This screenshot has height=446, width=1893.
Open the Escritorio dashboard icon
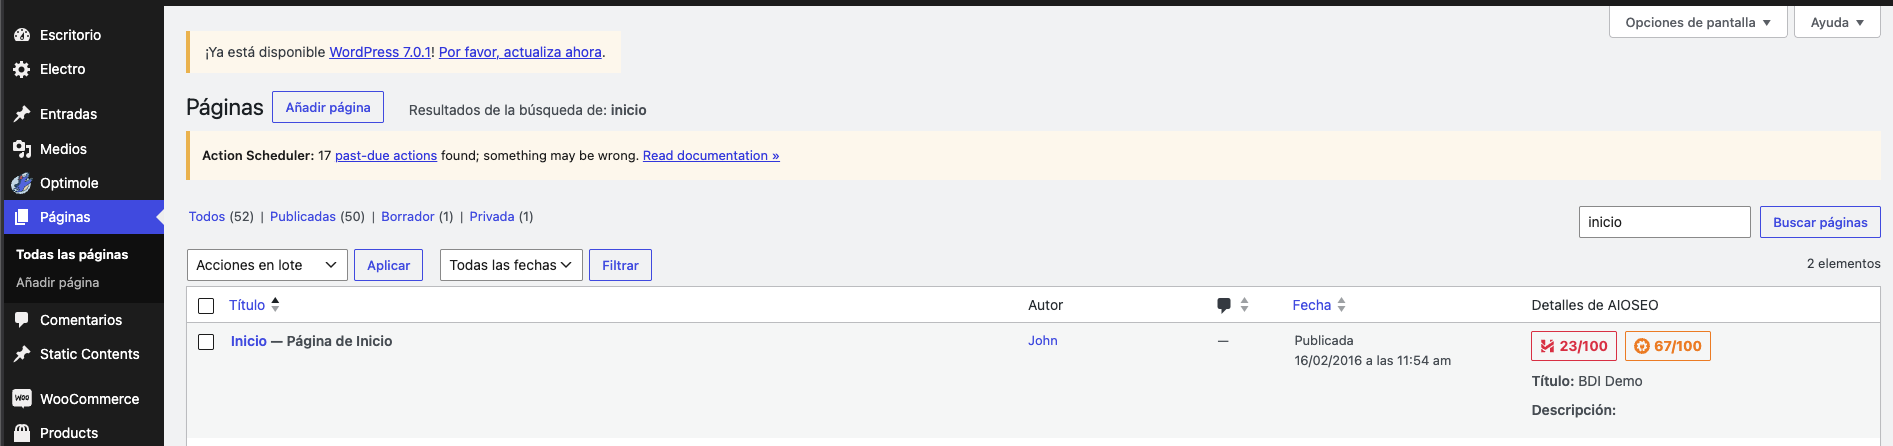tap(21, 35)
